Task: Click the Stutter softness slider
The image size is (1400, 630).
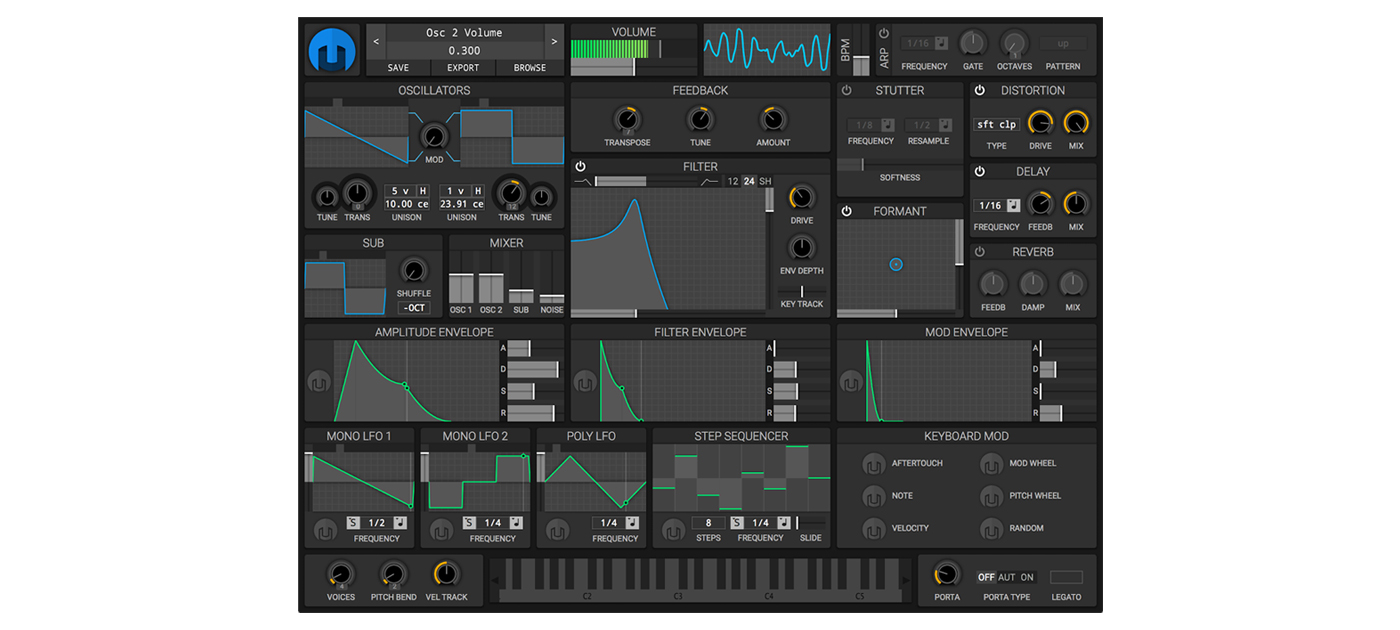Action: tap(900, 164)
